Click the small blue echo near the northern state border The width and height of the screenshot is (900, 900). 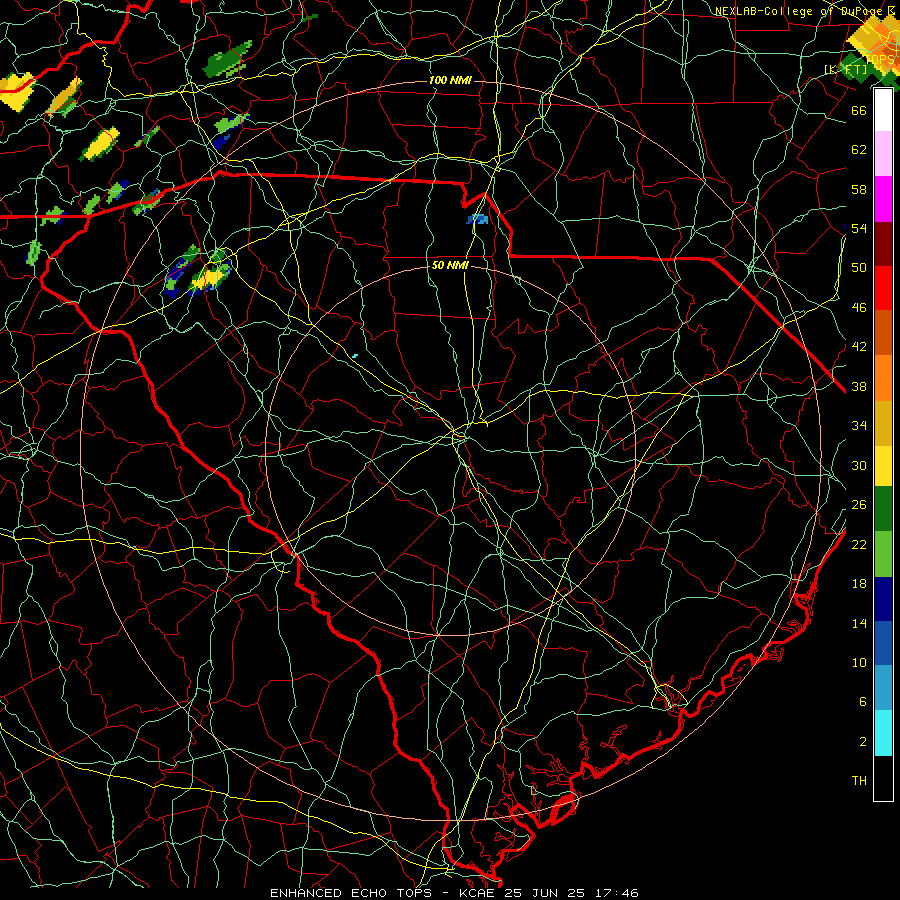coord(478,219)
